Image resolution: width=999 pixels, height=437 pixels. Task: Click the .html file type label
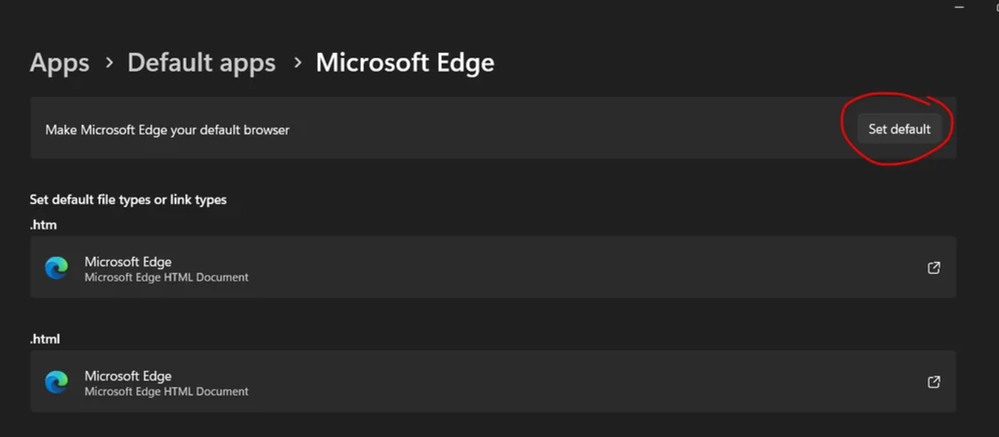click(45, 339)
